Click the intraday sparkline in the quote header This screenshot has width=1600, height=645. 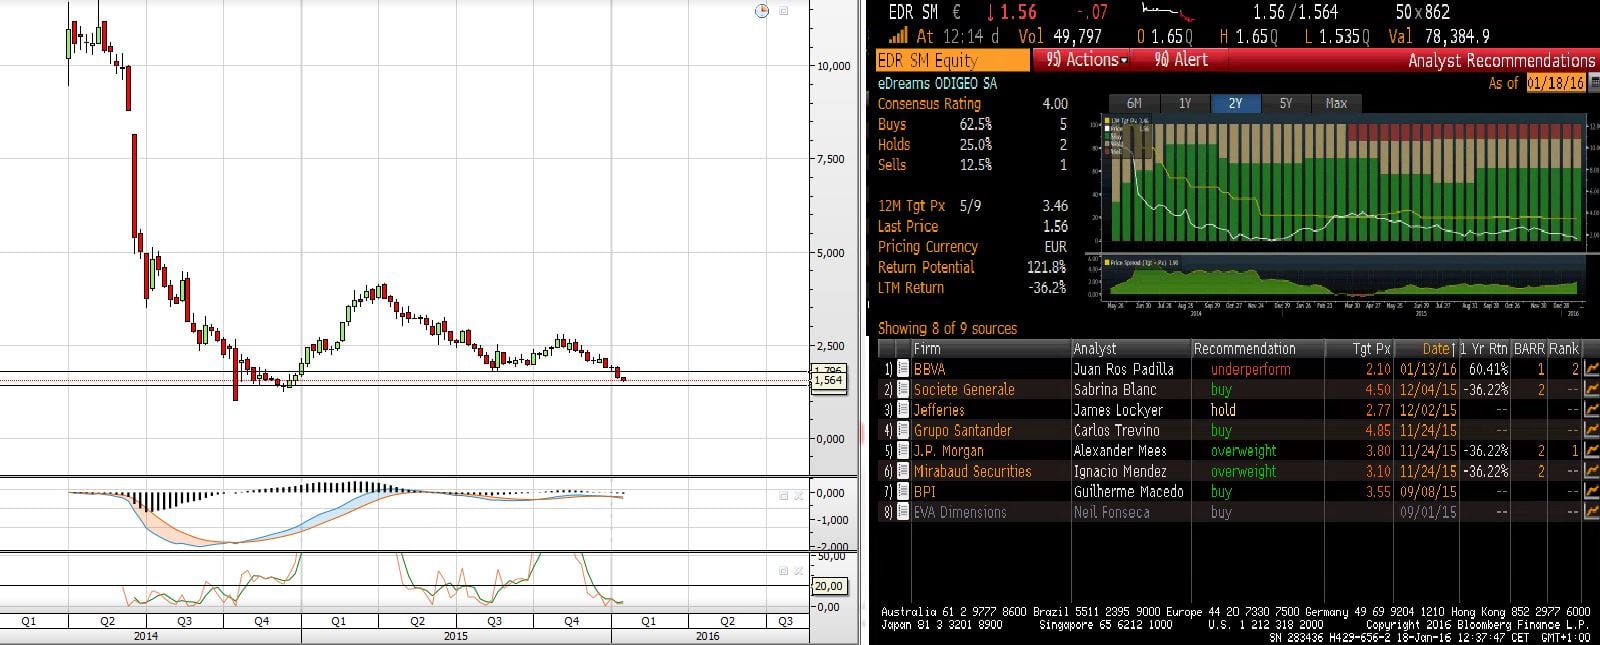coord(1168,11)
